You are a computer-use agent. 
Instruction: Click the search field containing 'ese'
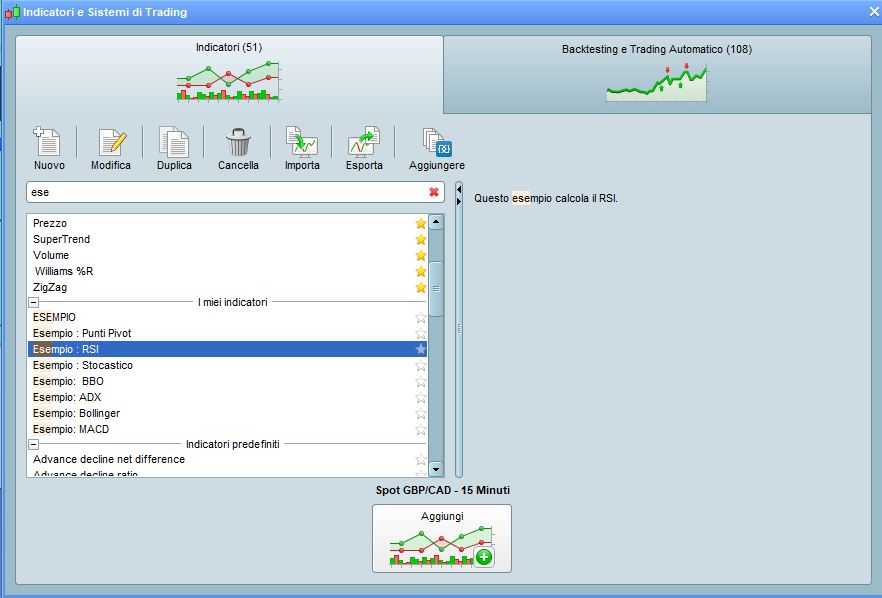235,192
